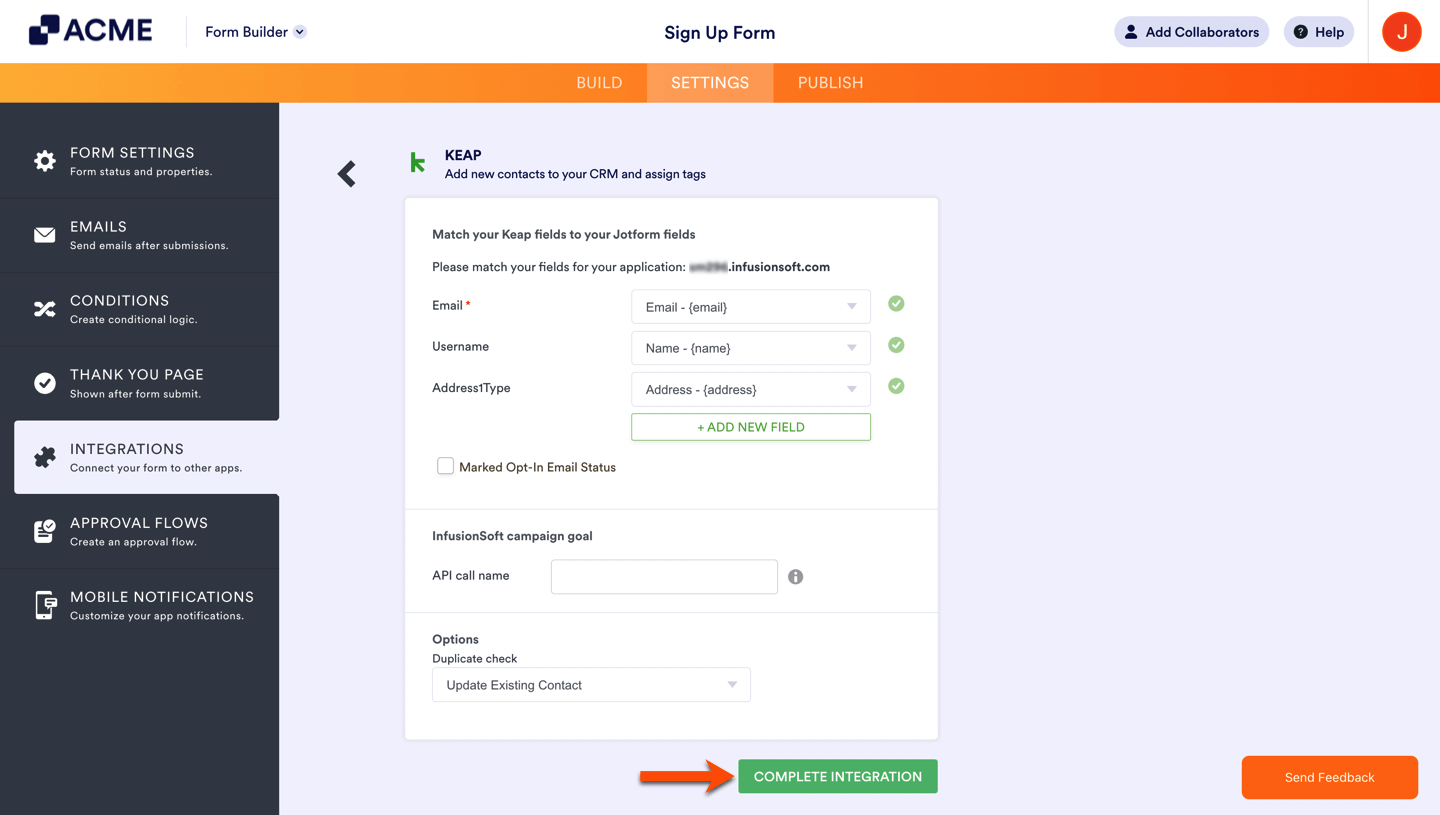Click the Keap logo icon
The image size is (1440, 815).
point(417,163)
